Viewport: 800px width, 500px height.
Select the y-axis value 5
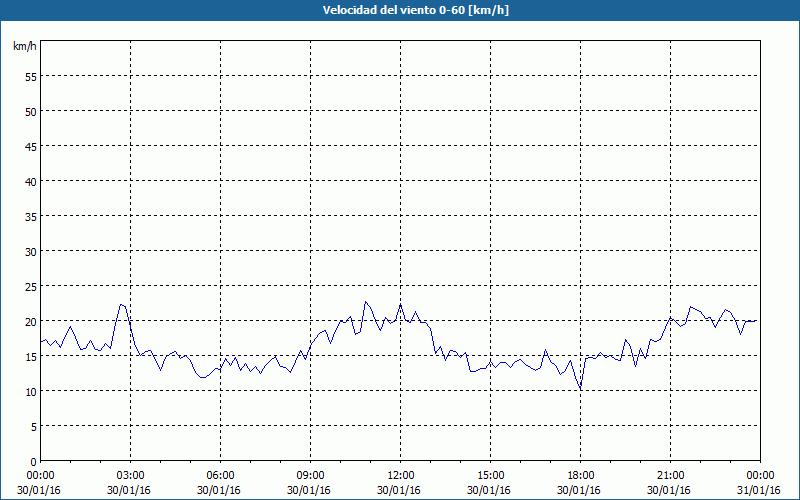tap(34, 427)
